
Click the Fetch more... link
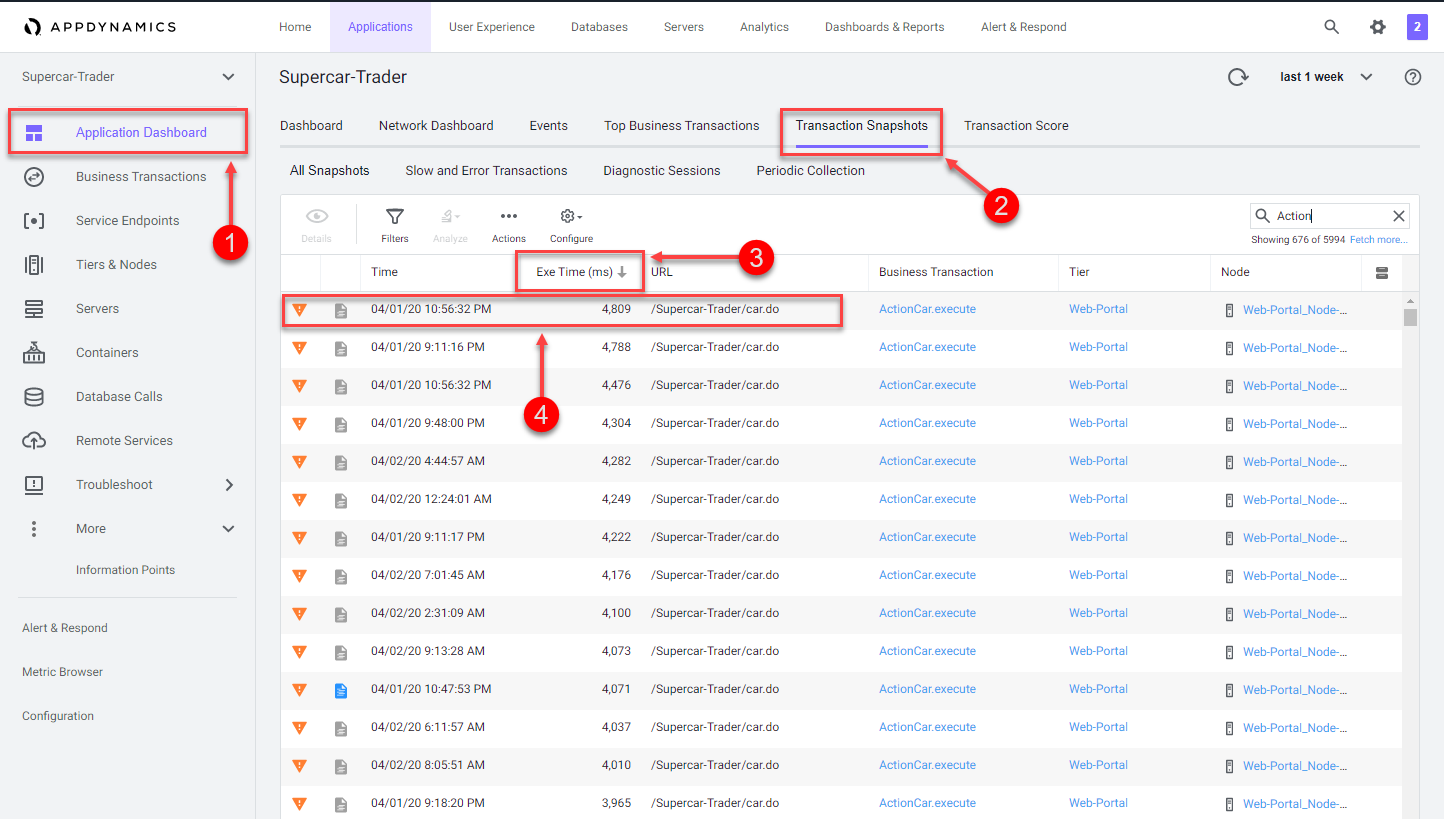coord(1379,240)
